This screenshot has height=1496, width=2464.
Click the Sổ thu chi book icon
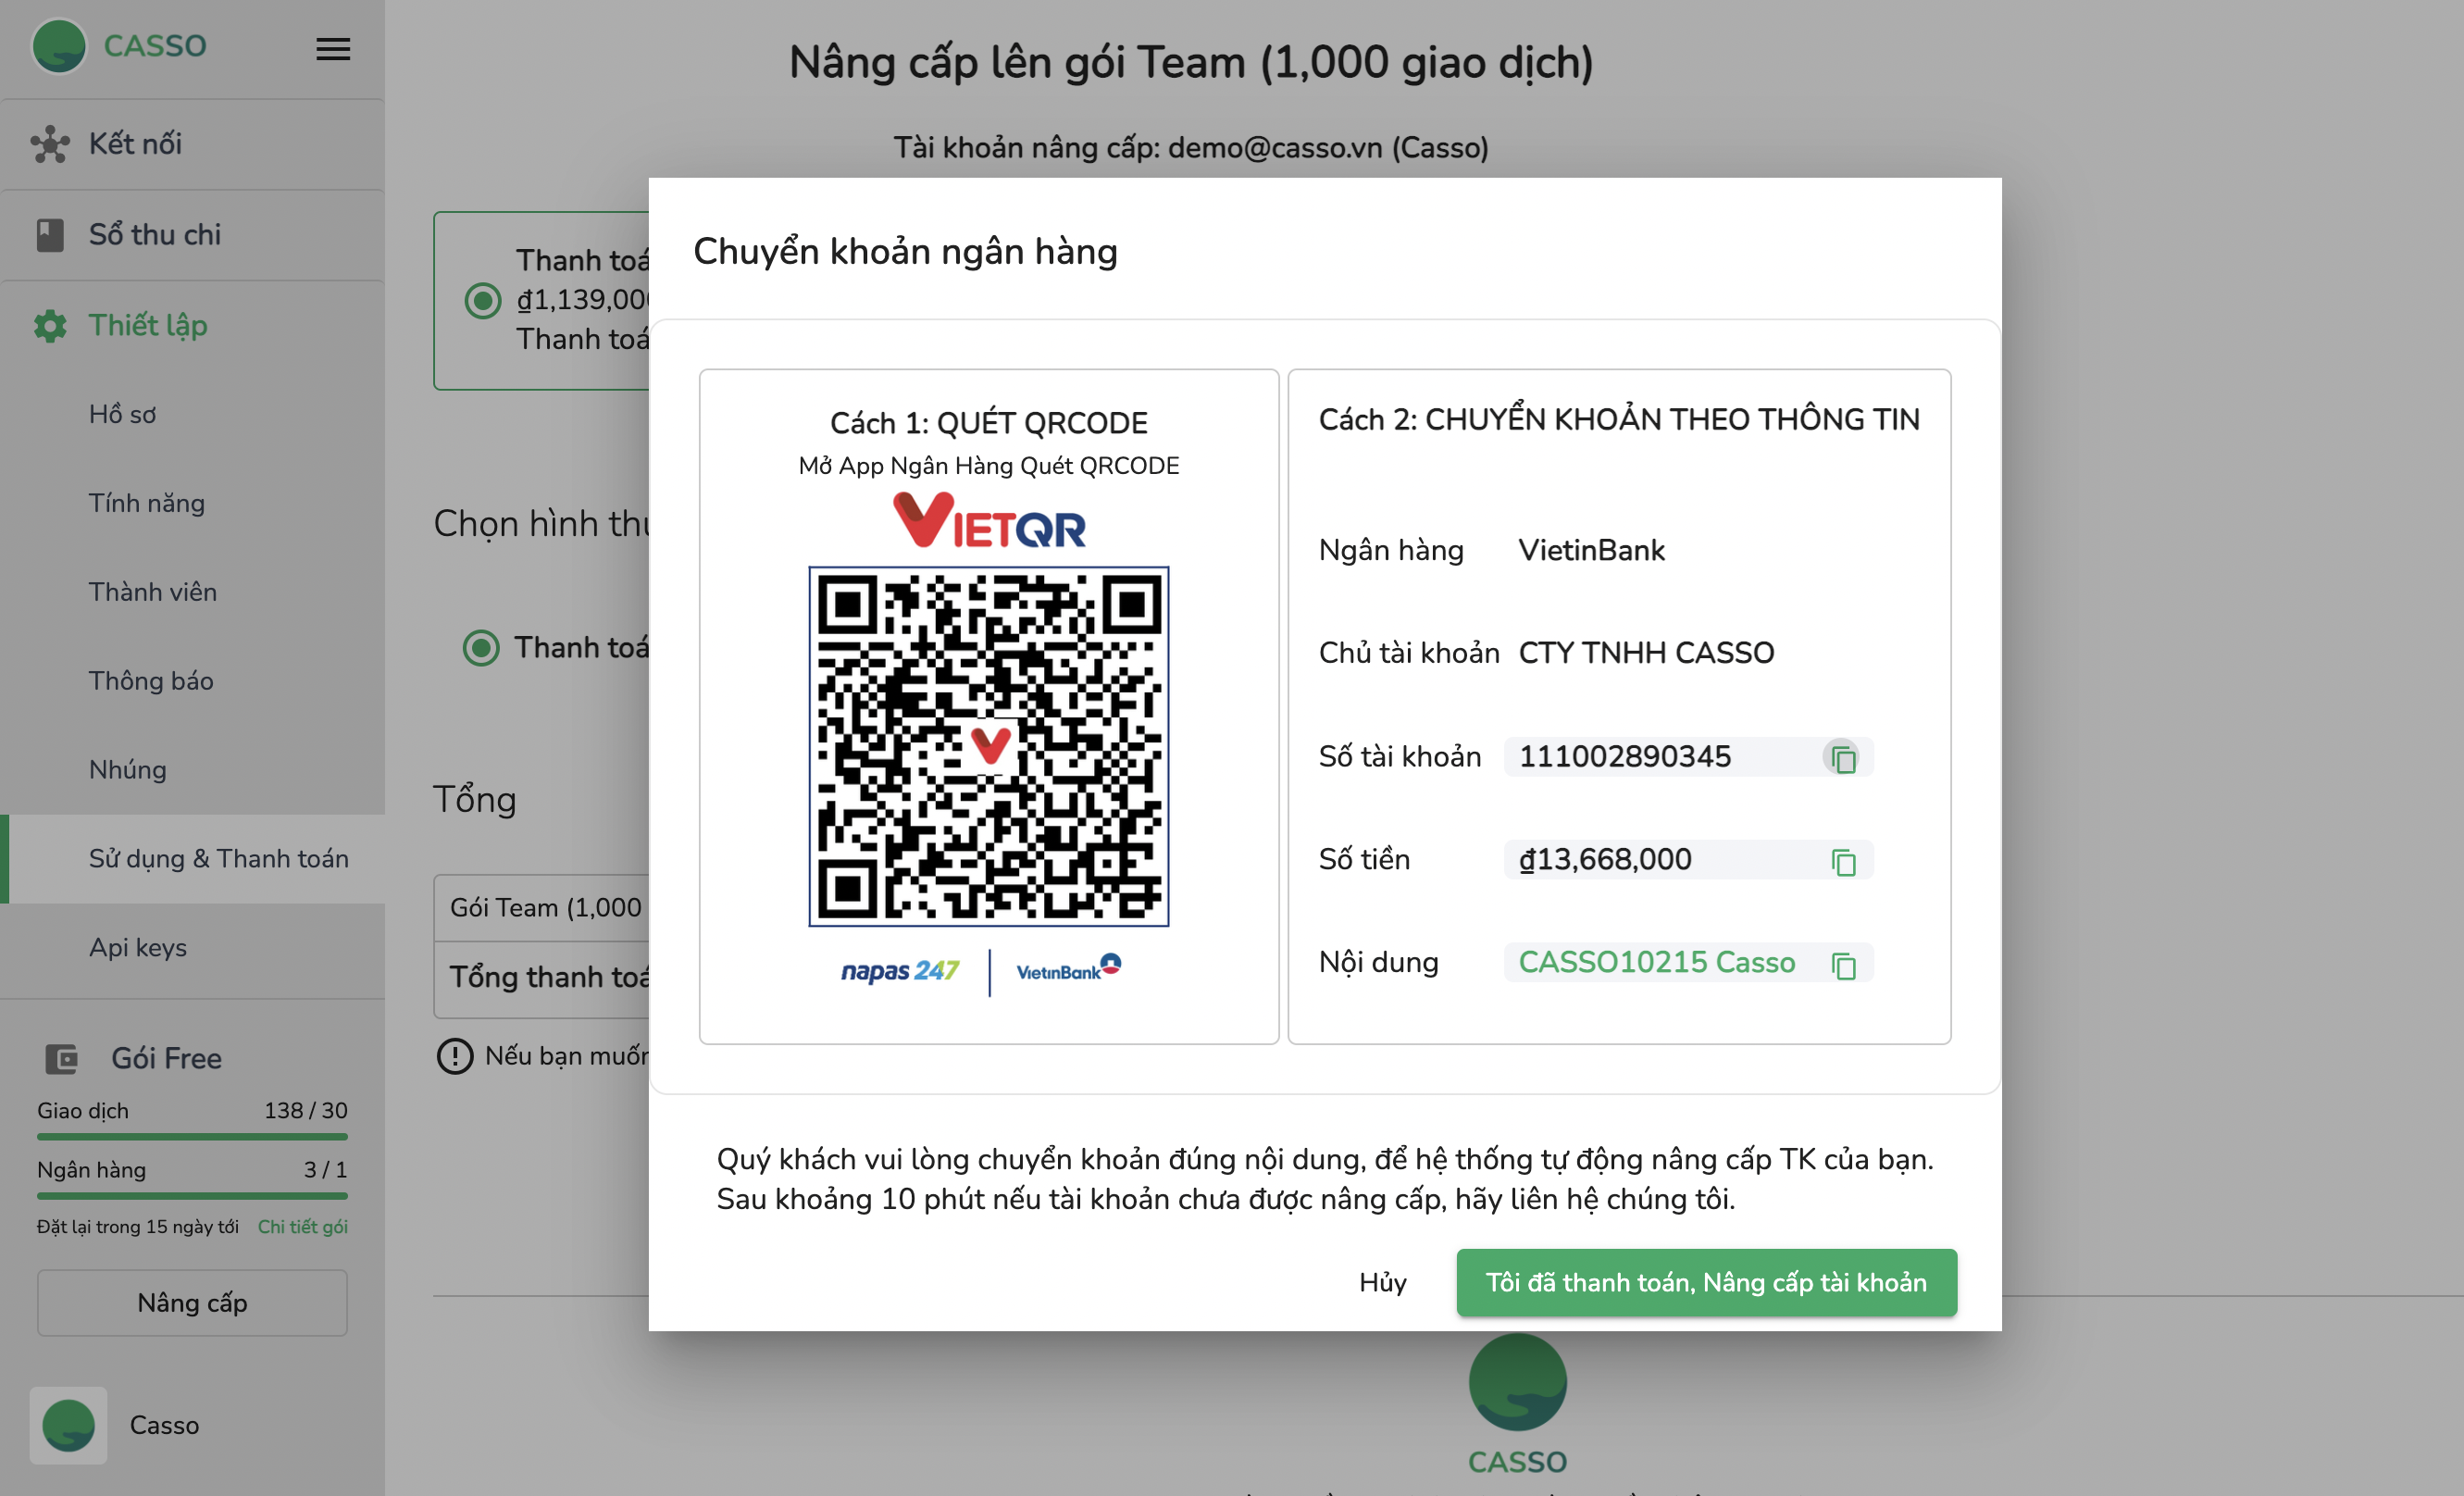click(50, 235)
